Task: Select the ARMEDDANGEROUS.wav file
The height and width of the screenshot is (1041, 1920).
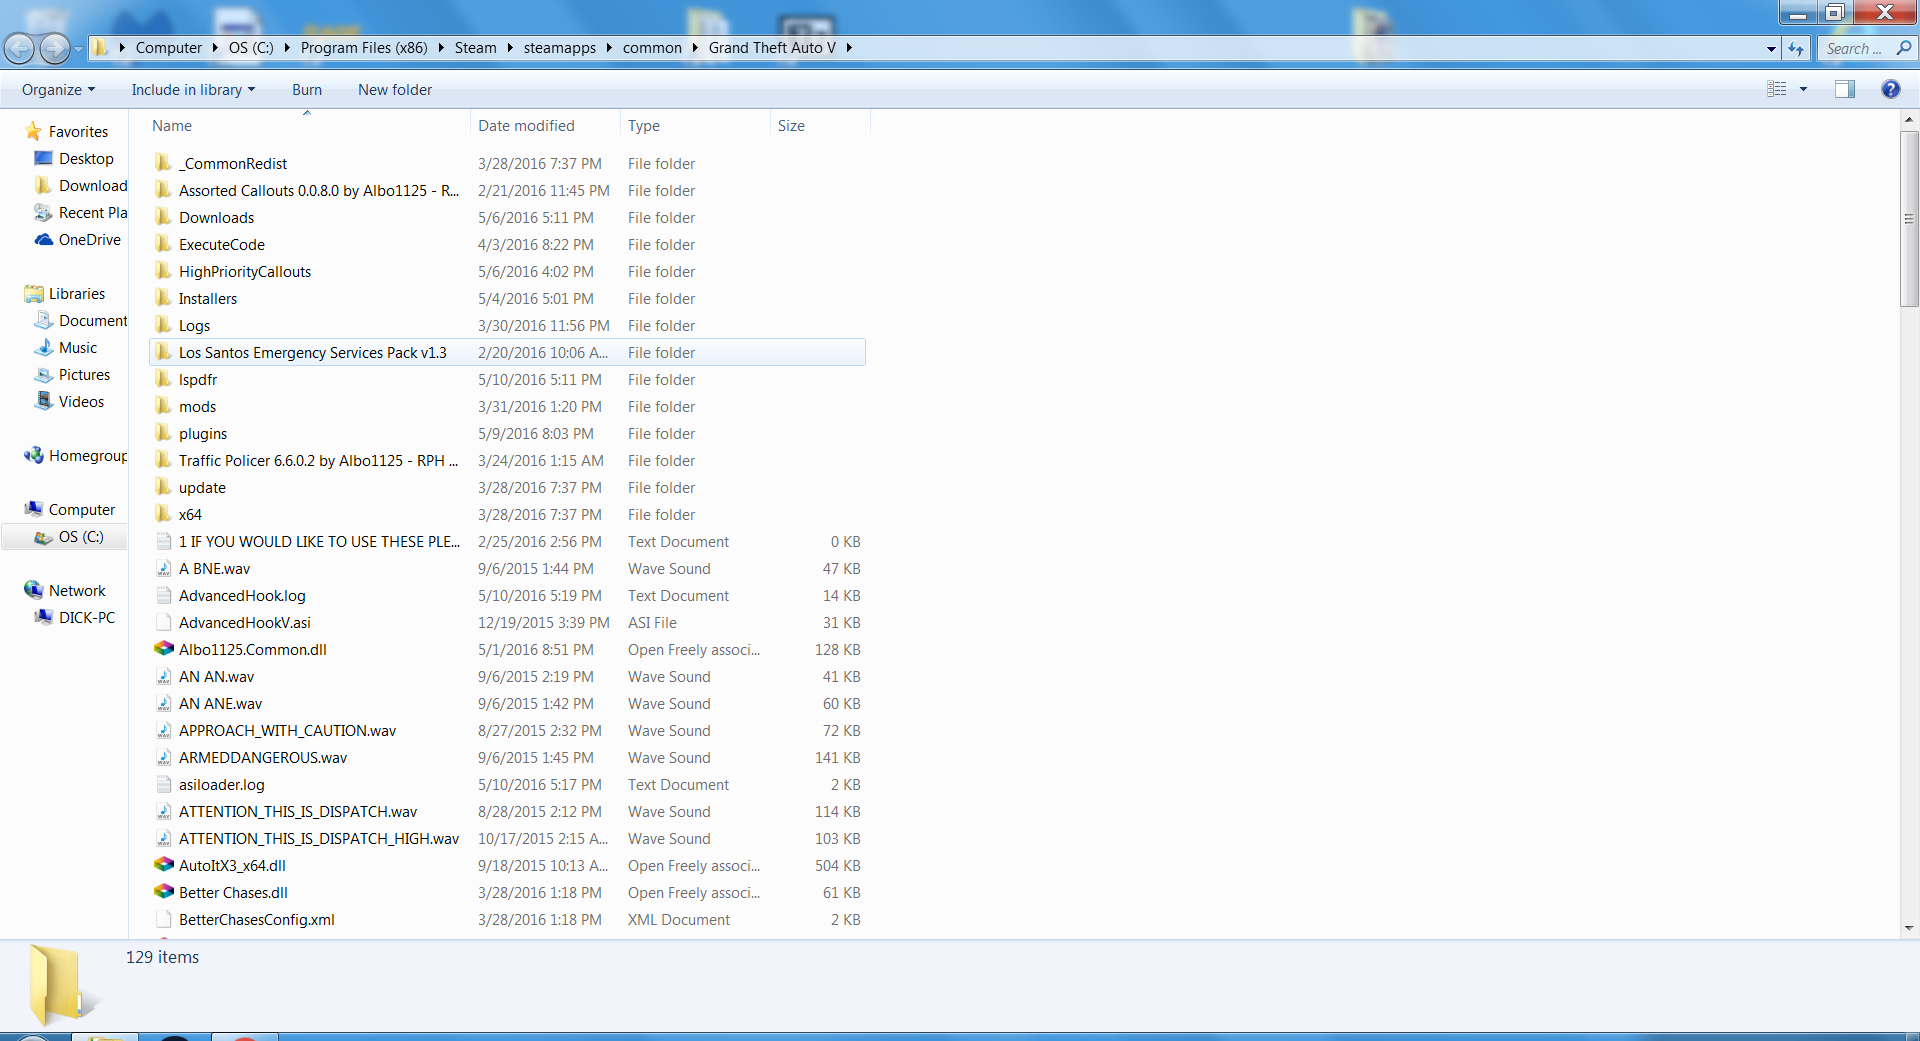Action: click(x=507, y=757)
